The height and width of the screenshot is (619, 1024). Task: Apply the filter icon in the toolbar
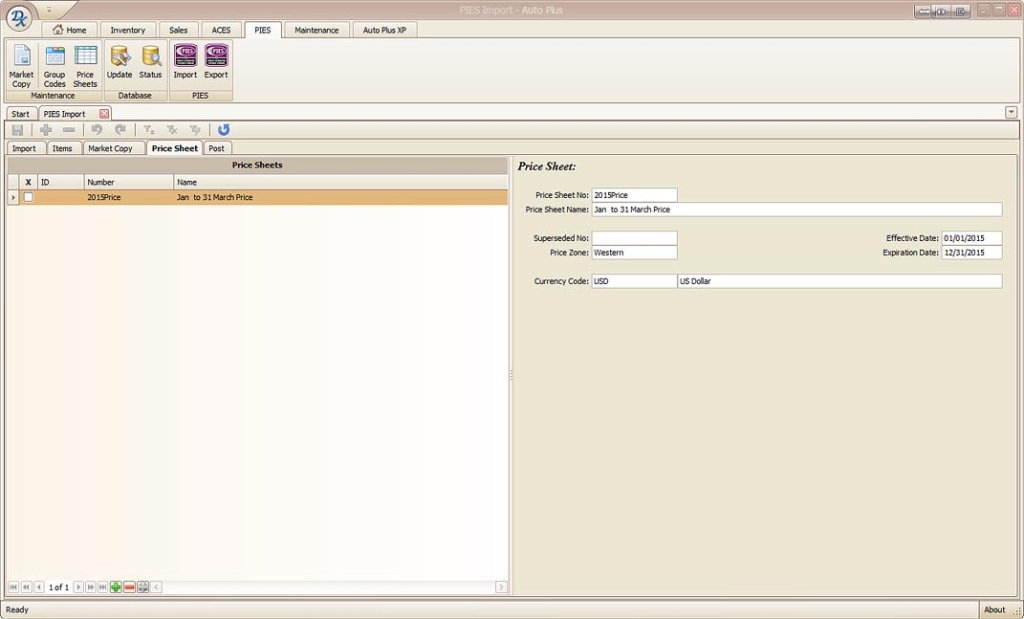(x=149, y=130)
